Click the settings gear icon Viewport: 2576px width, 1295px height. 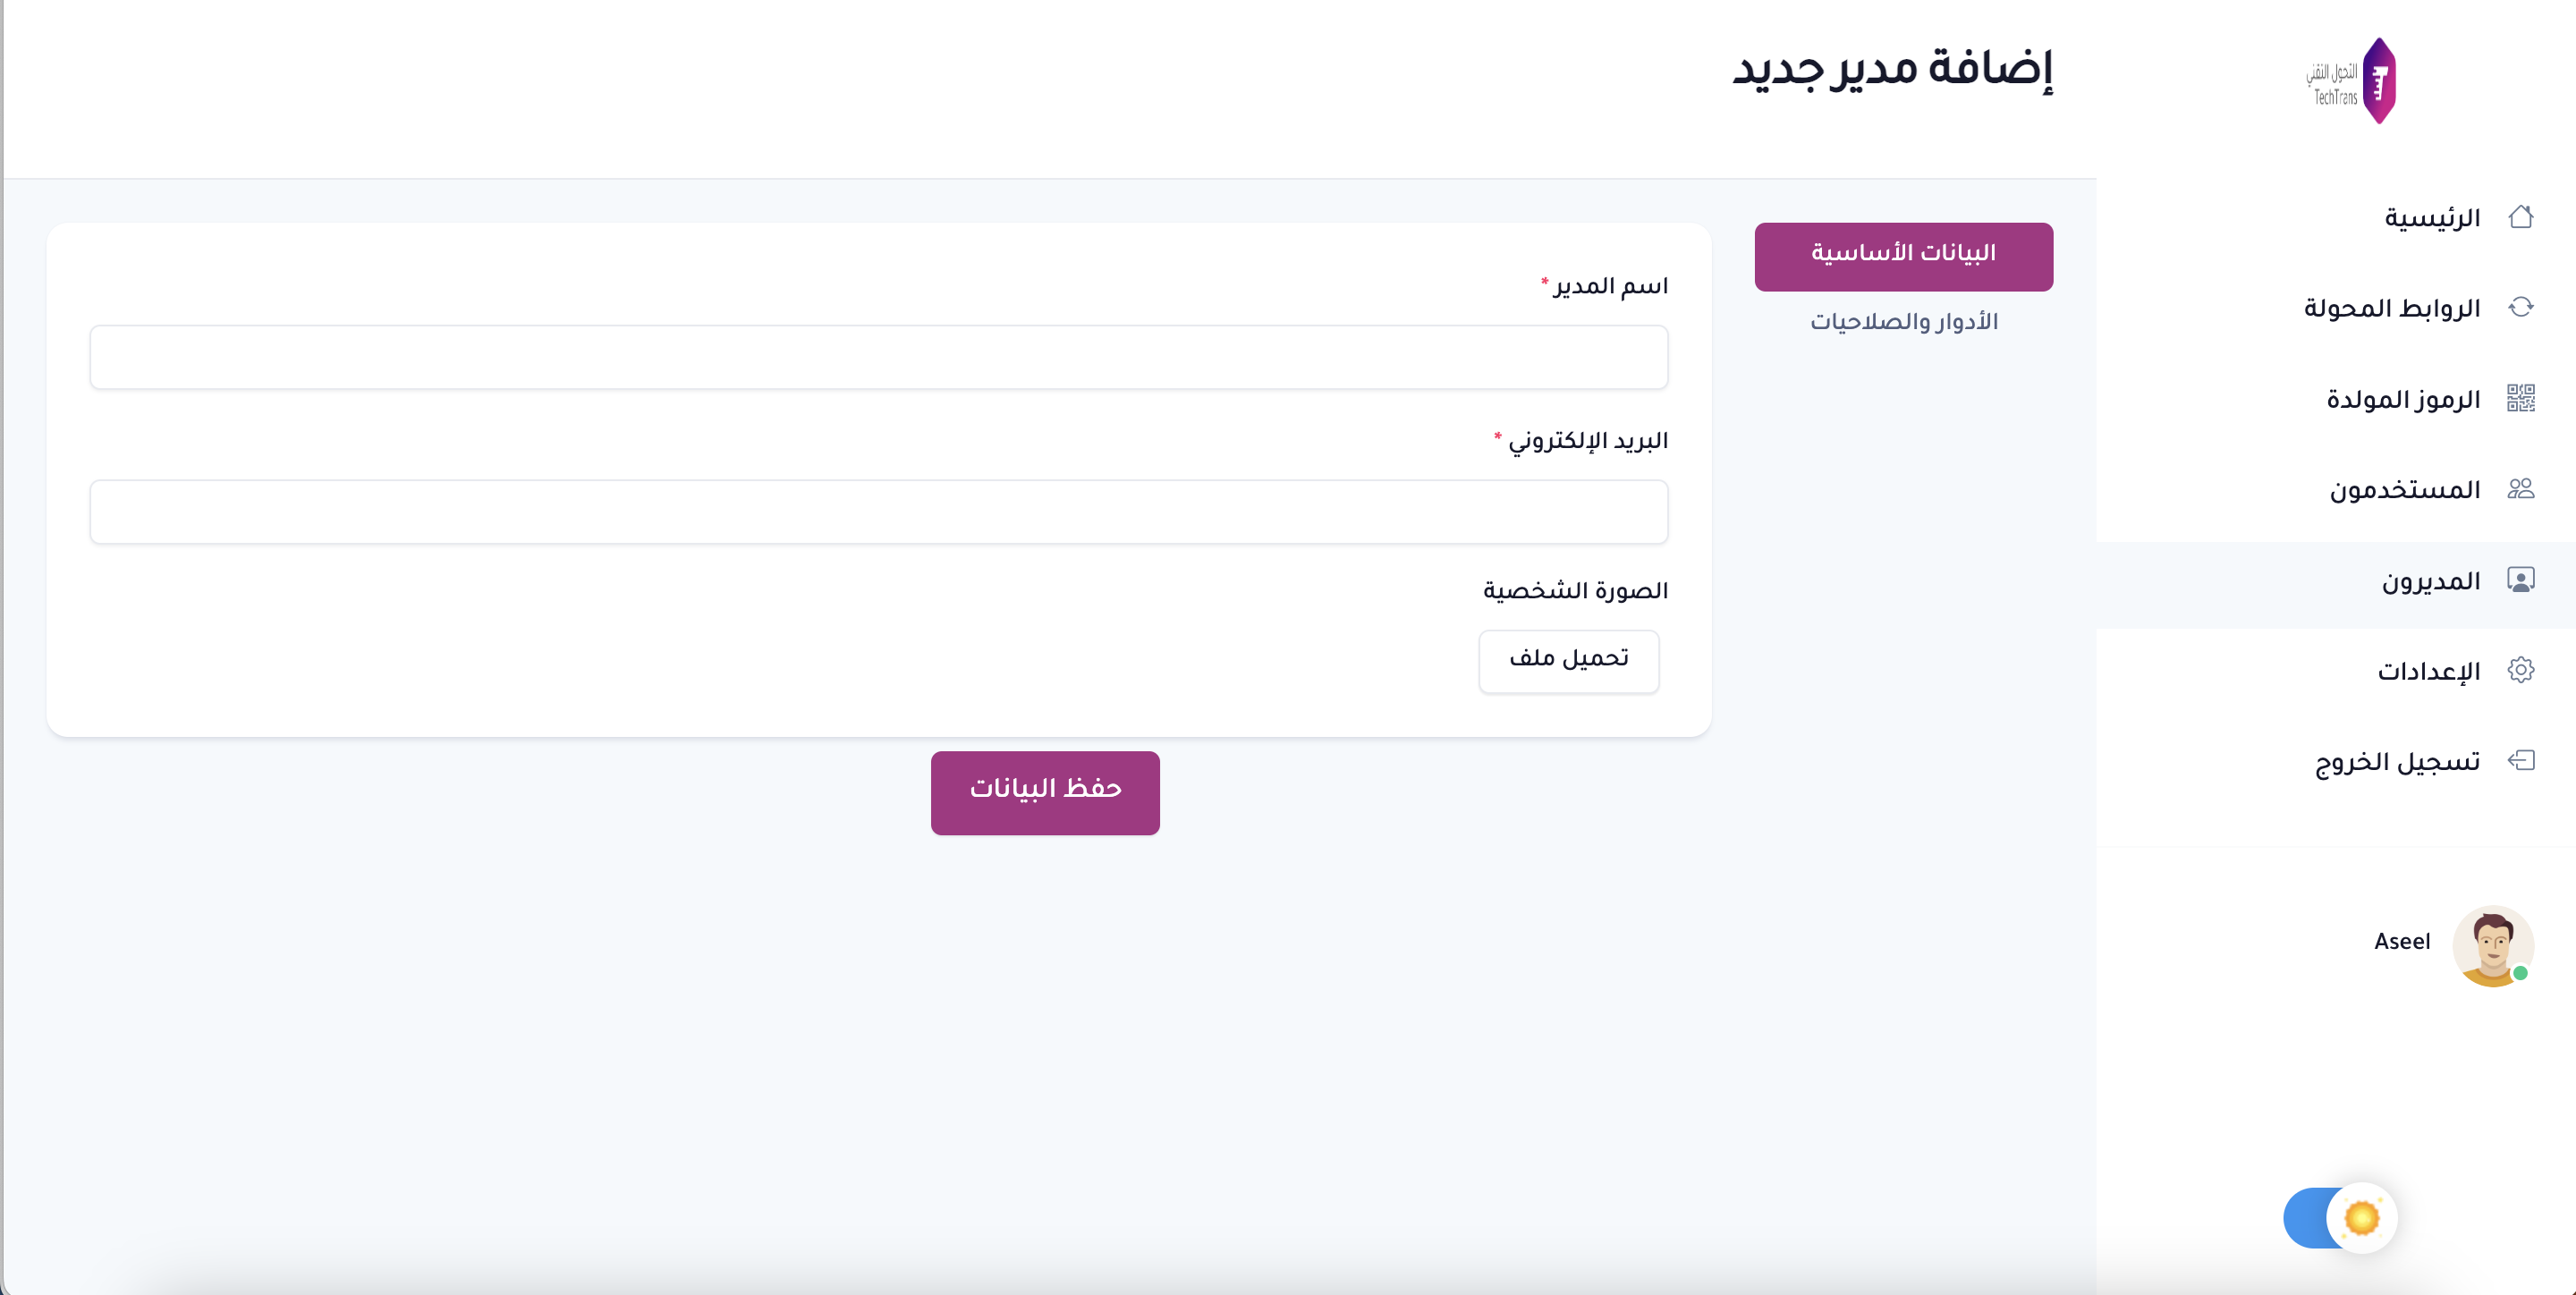(2520, 670)
